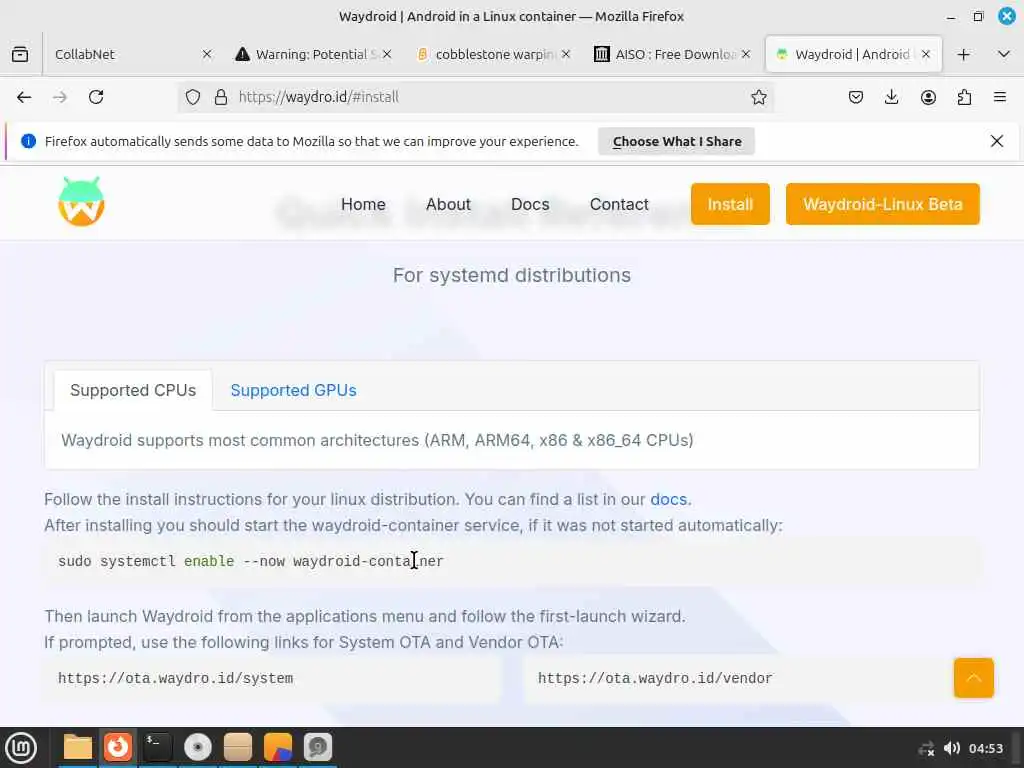The width and height of the screenshot is (1024, 768).
Task: Follow the docs link in instructions
Action: pyautogui.click(x=668, y=500)
